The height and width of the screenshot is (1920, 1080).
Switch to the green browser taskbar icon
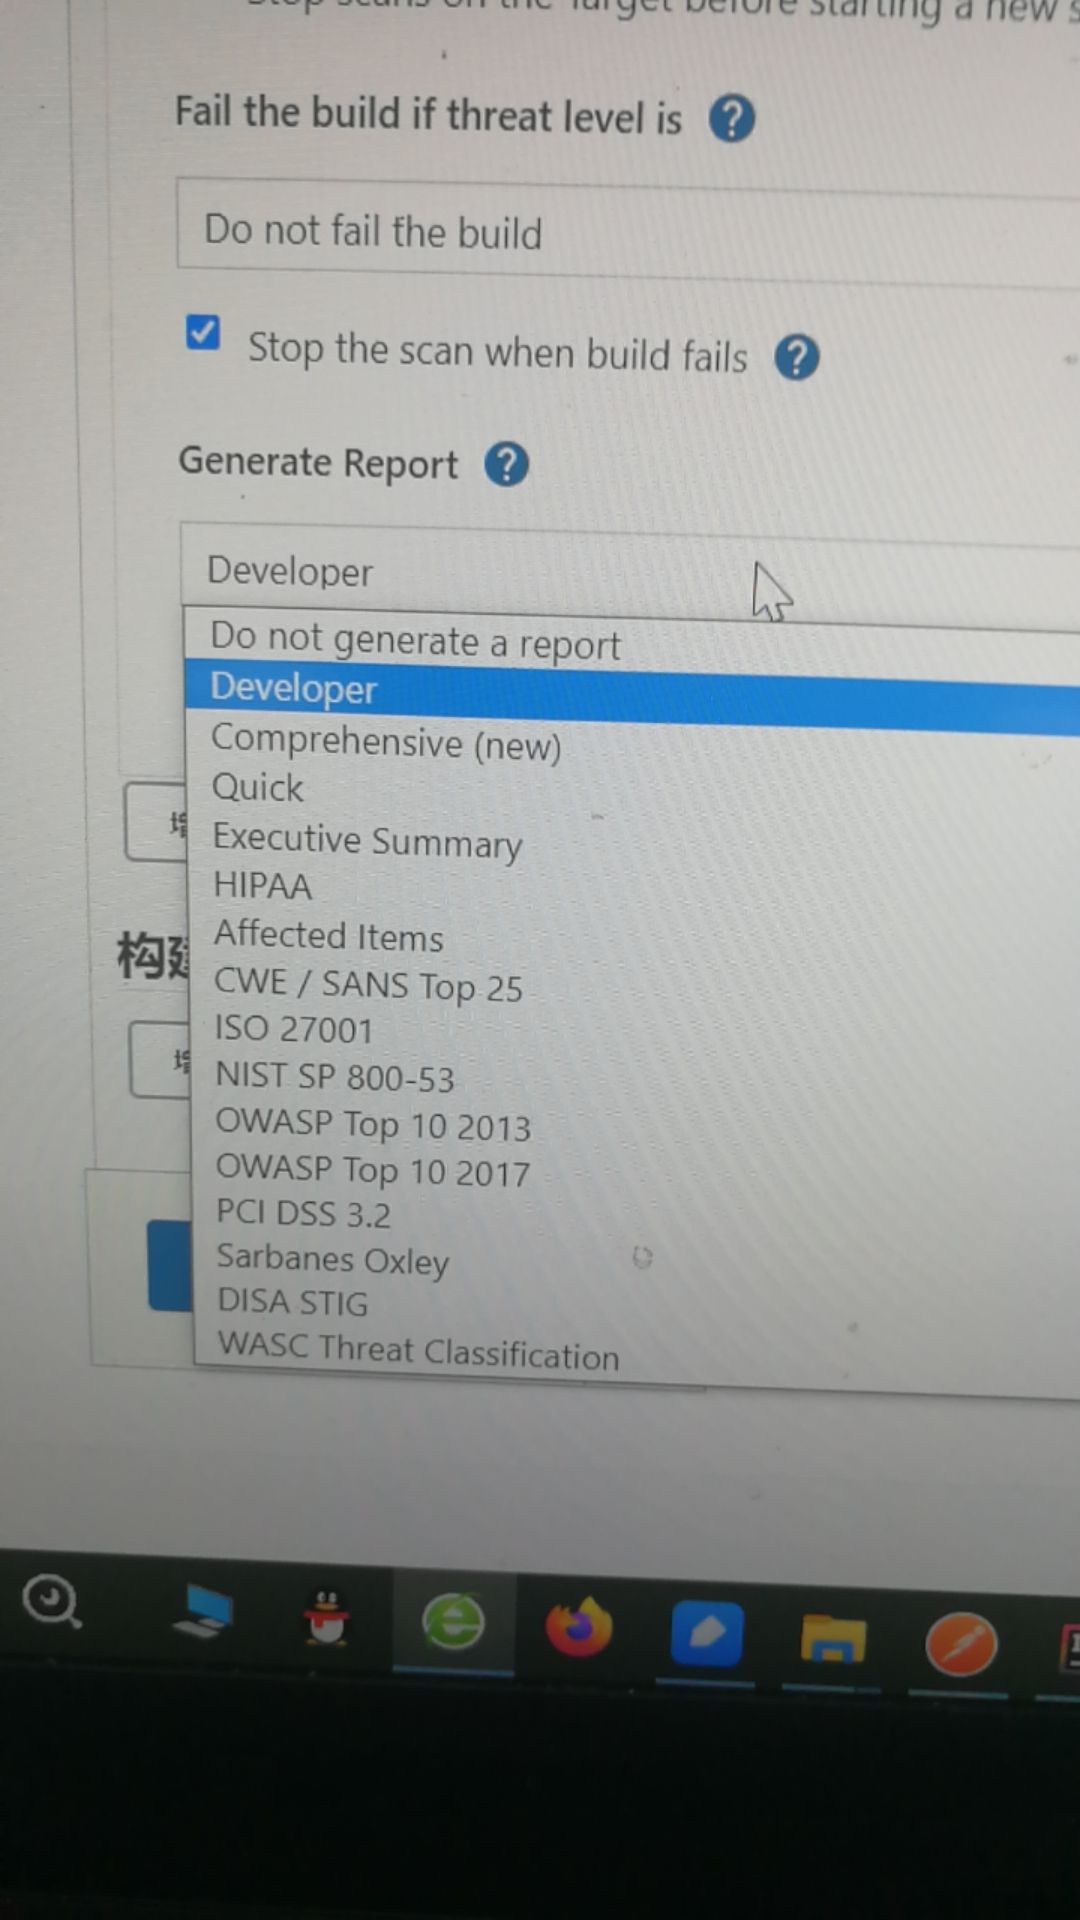[x=453, y=1622]
